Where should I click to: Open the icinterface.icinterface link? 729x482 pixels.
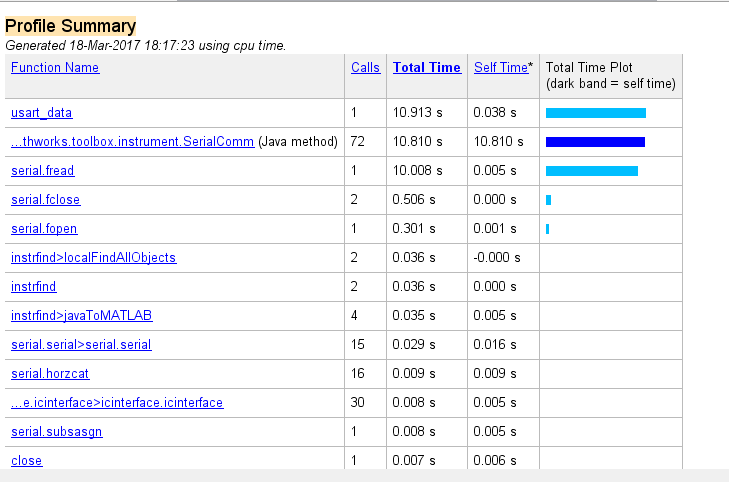117,403
